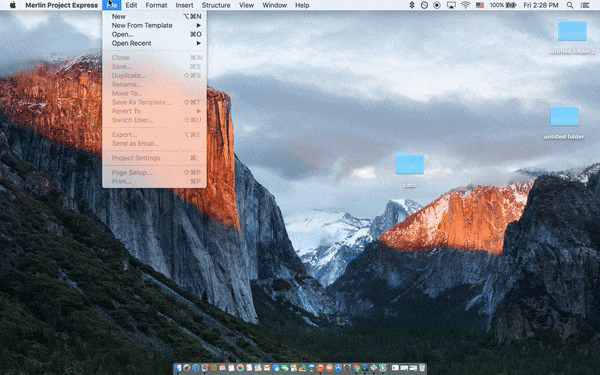Open the Help menu
Image resolution: width=600 pixels, height=375 pixels.
(302, 5)
